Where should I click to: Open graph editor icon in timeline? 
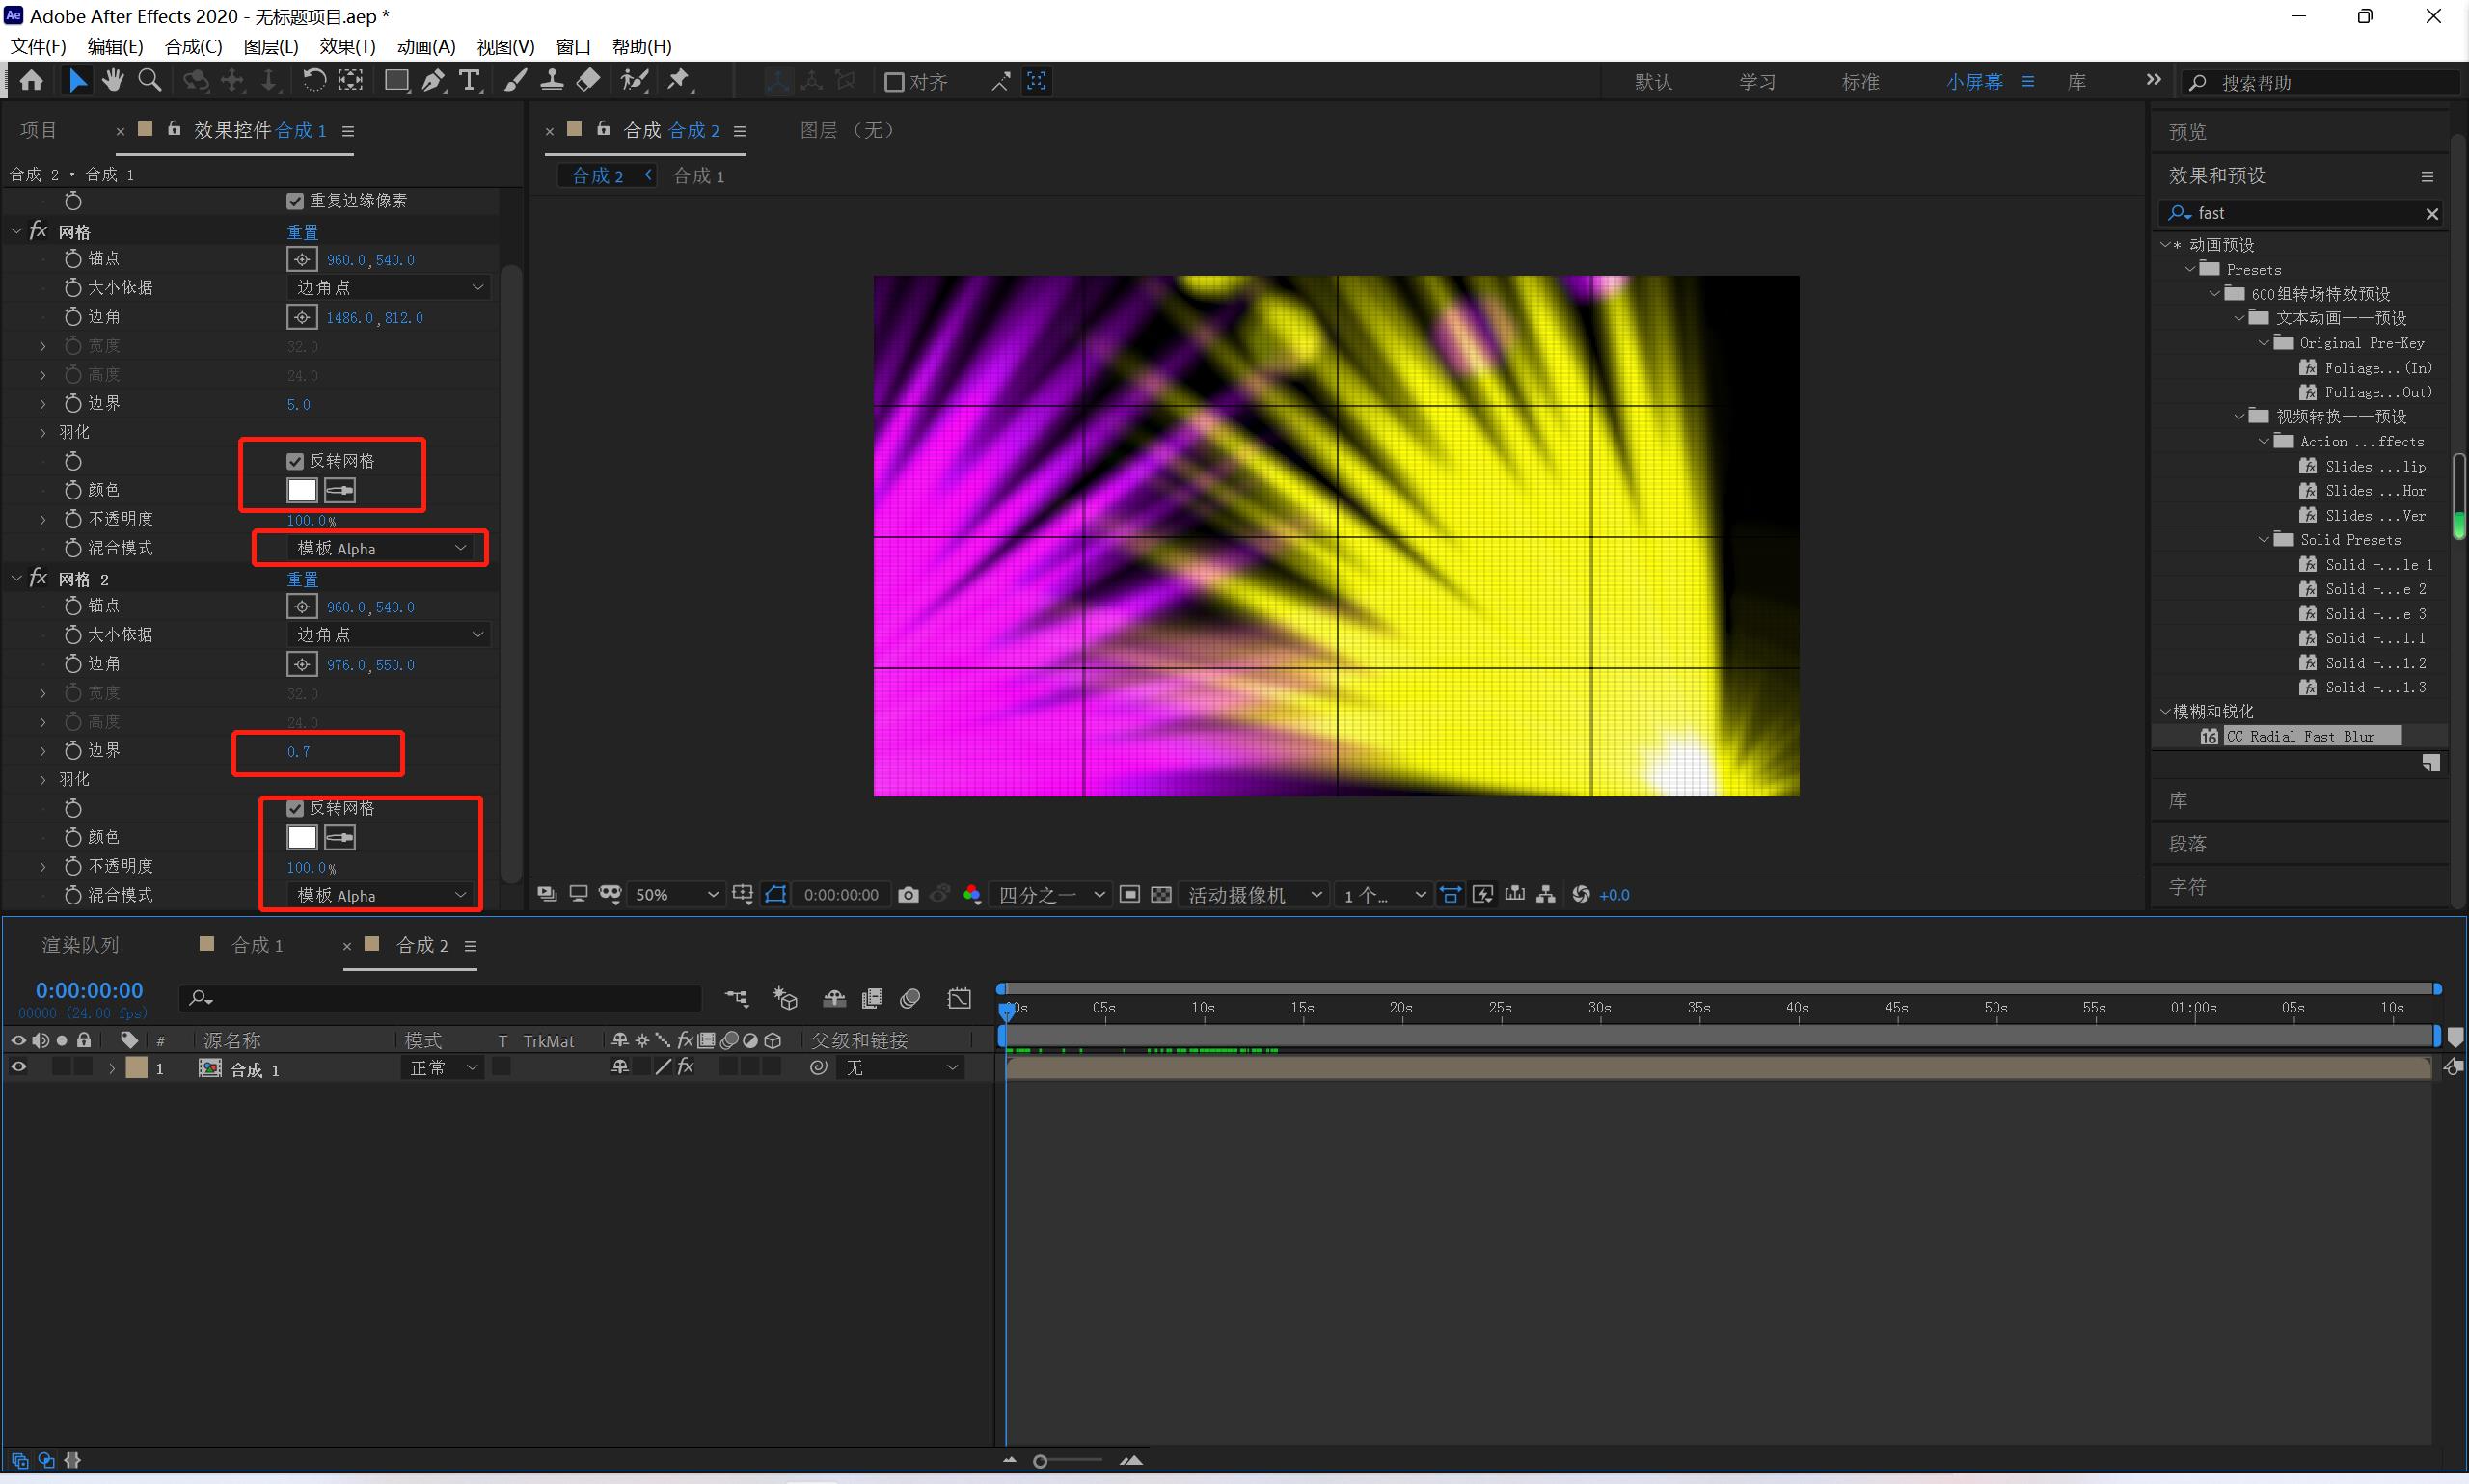(x=959, y=998)
